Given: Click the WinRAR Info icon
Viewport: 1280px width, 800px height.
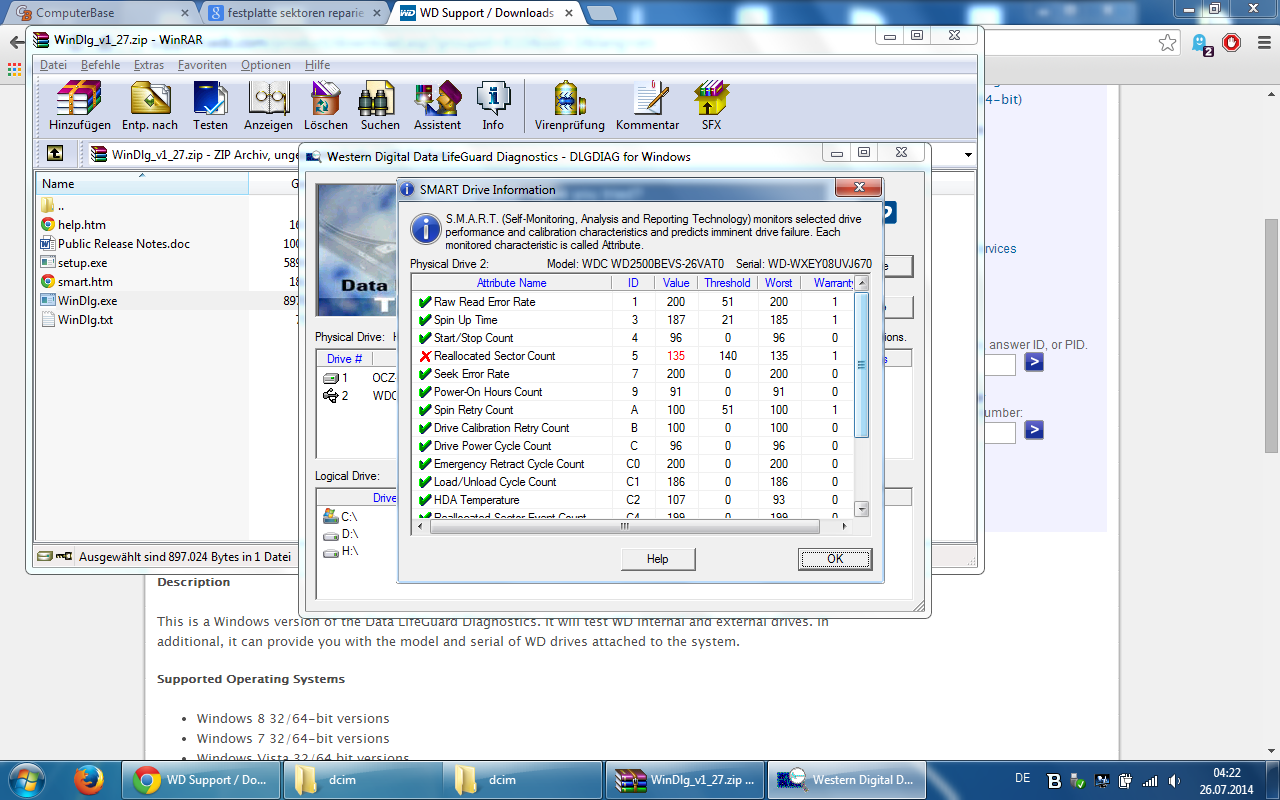Looking at the screenshot, I should pyautogui.click(x=493, y=106).
